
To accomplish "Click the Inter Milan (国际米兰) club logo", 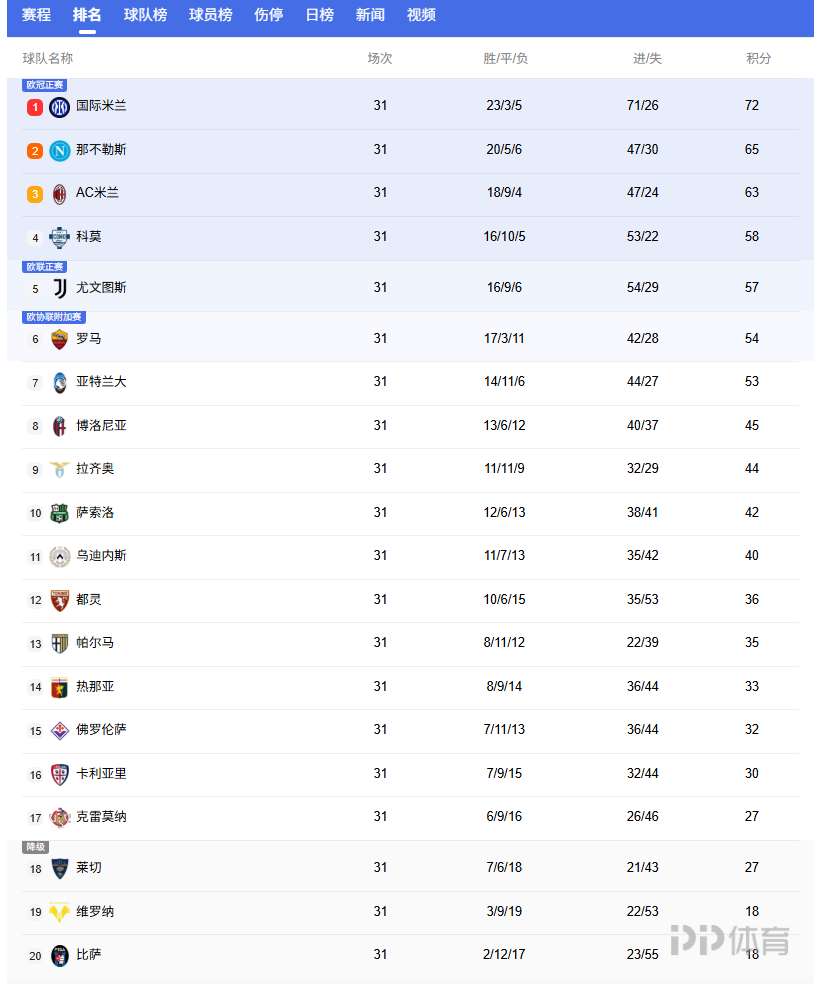I will 59,106.
